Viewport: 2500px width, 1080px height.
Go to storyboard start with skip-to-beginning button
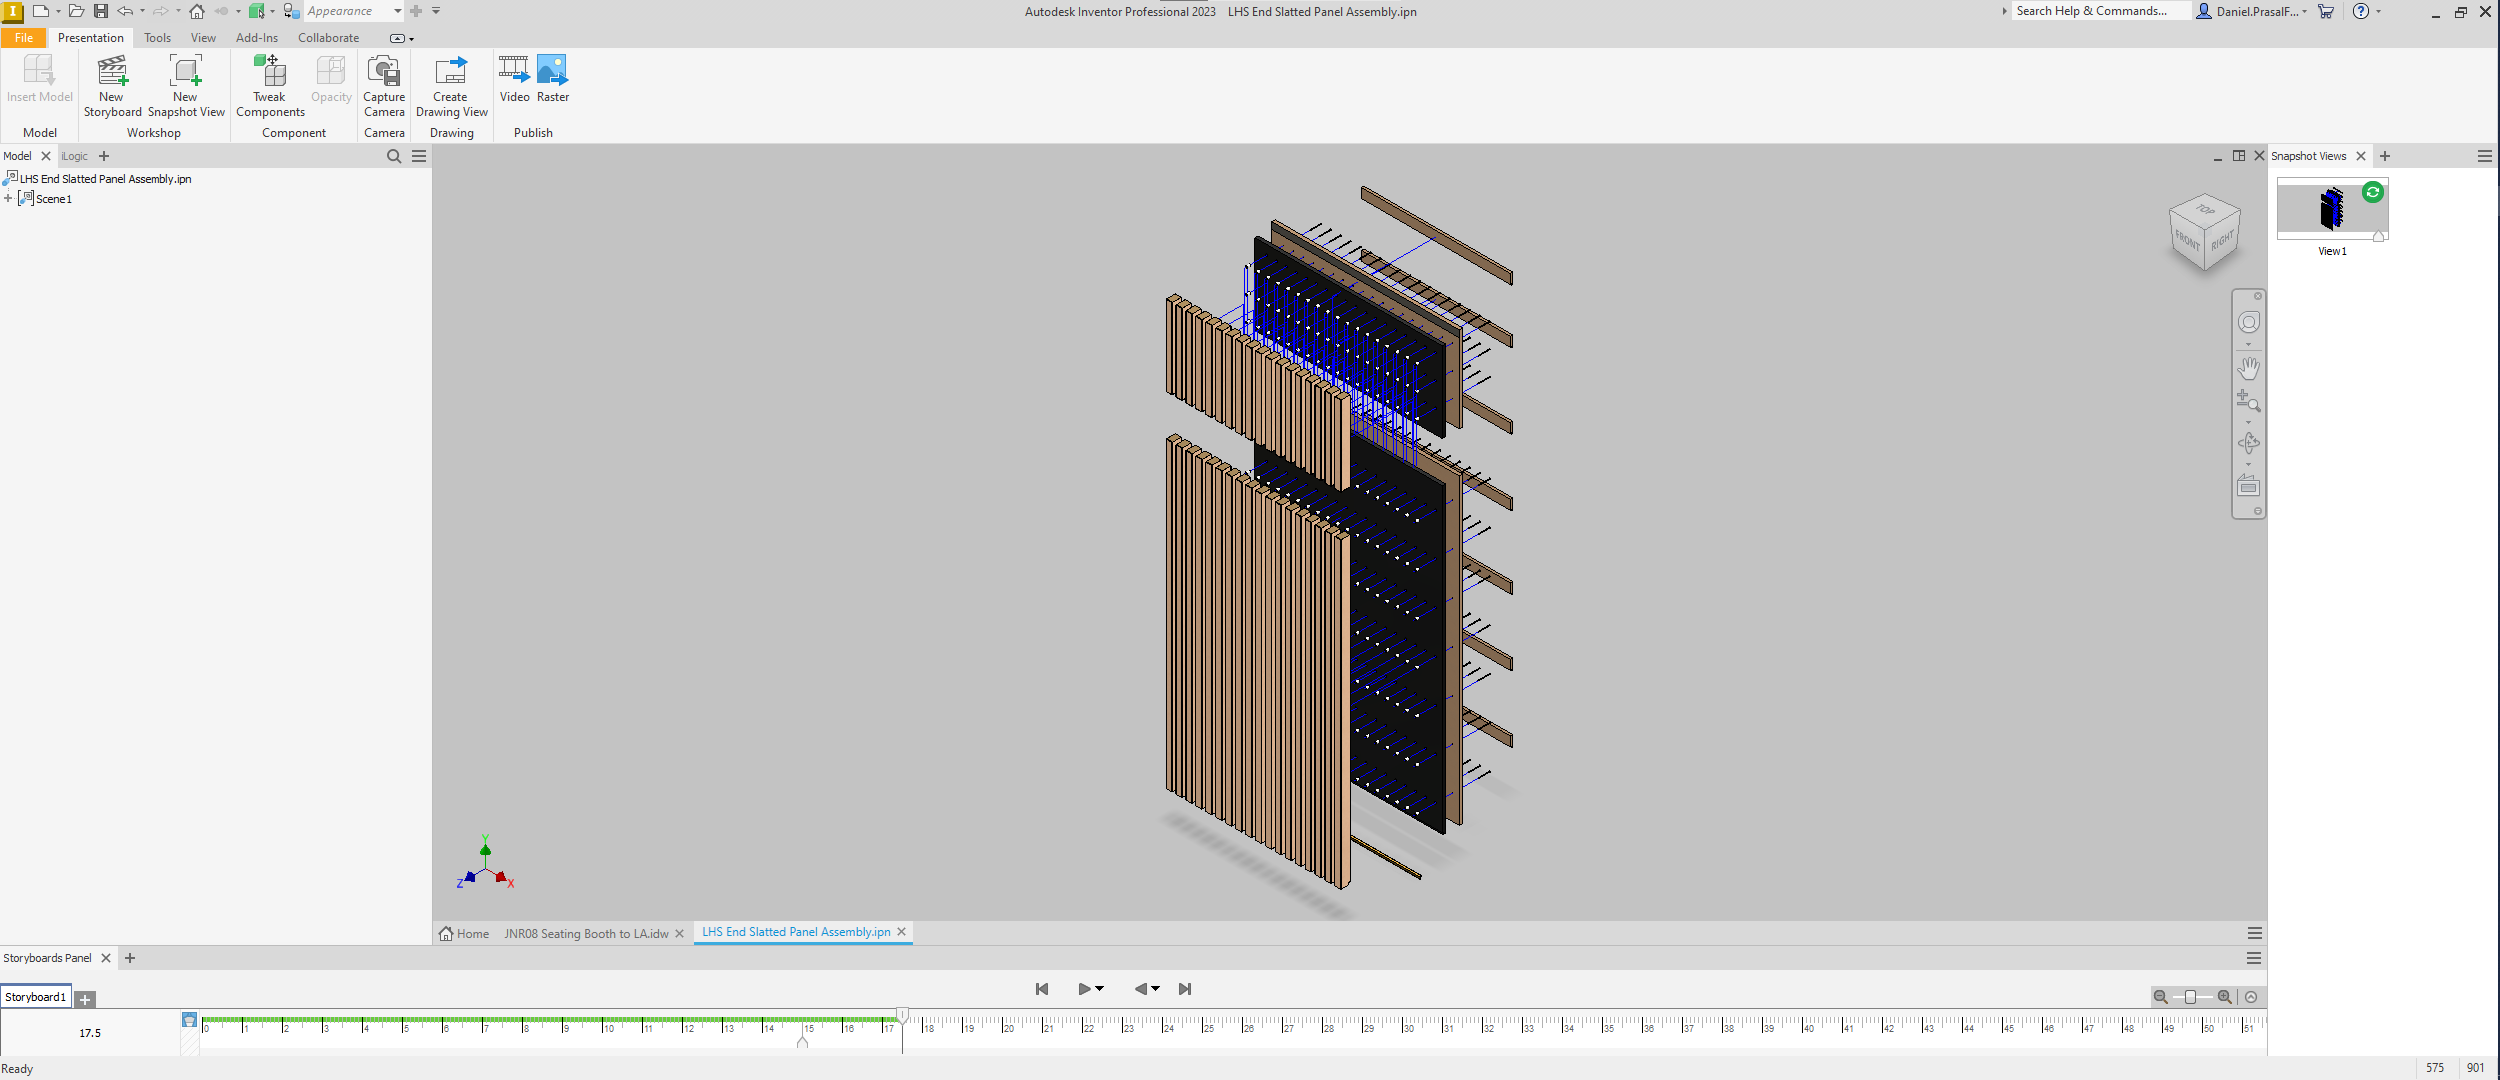coord(1041,989)
